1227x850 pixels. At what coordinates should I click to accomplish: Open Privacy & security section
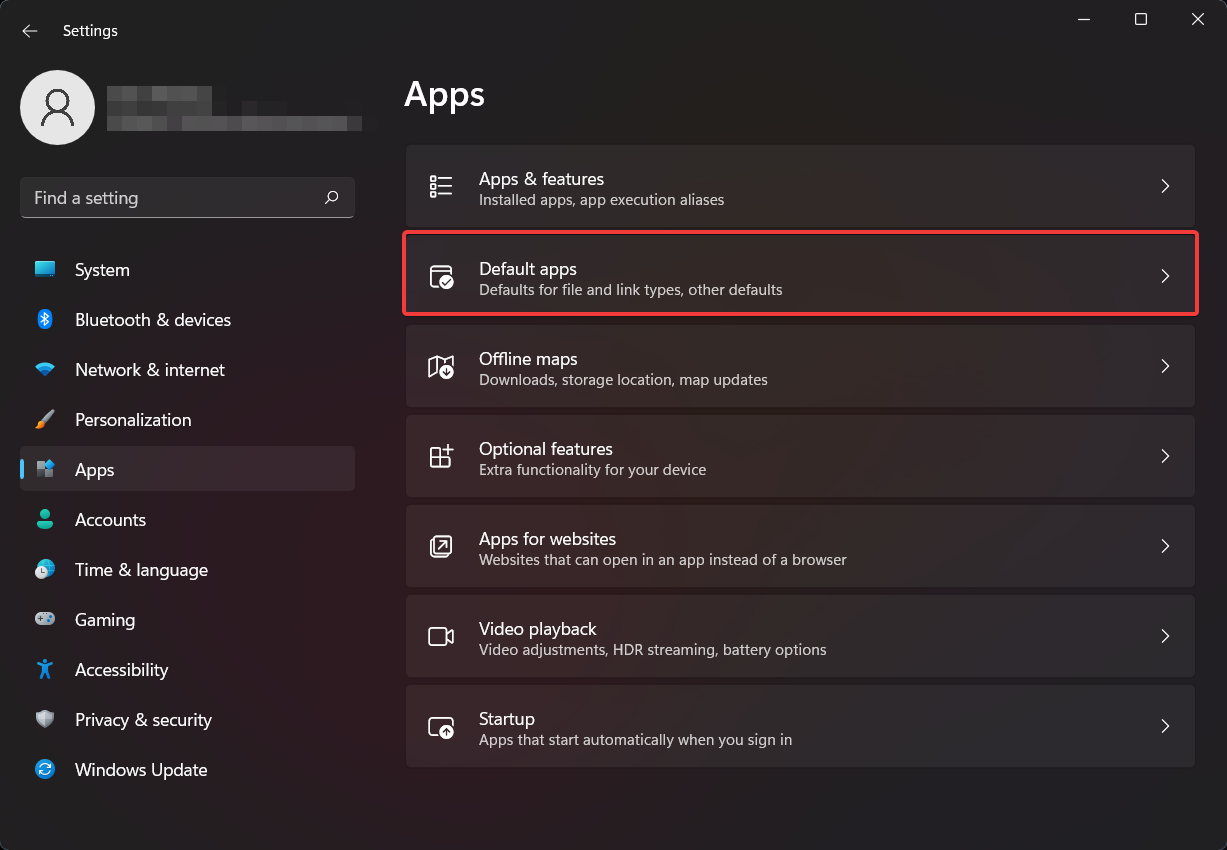pos(143,720)
